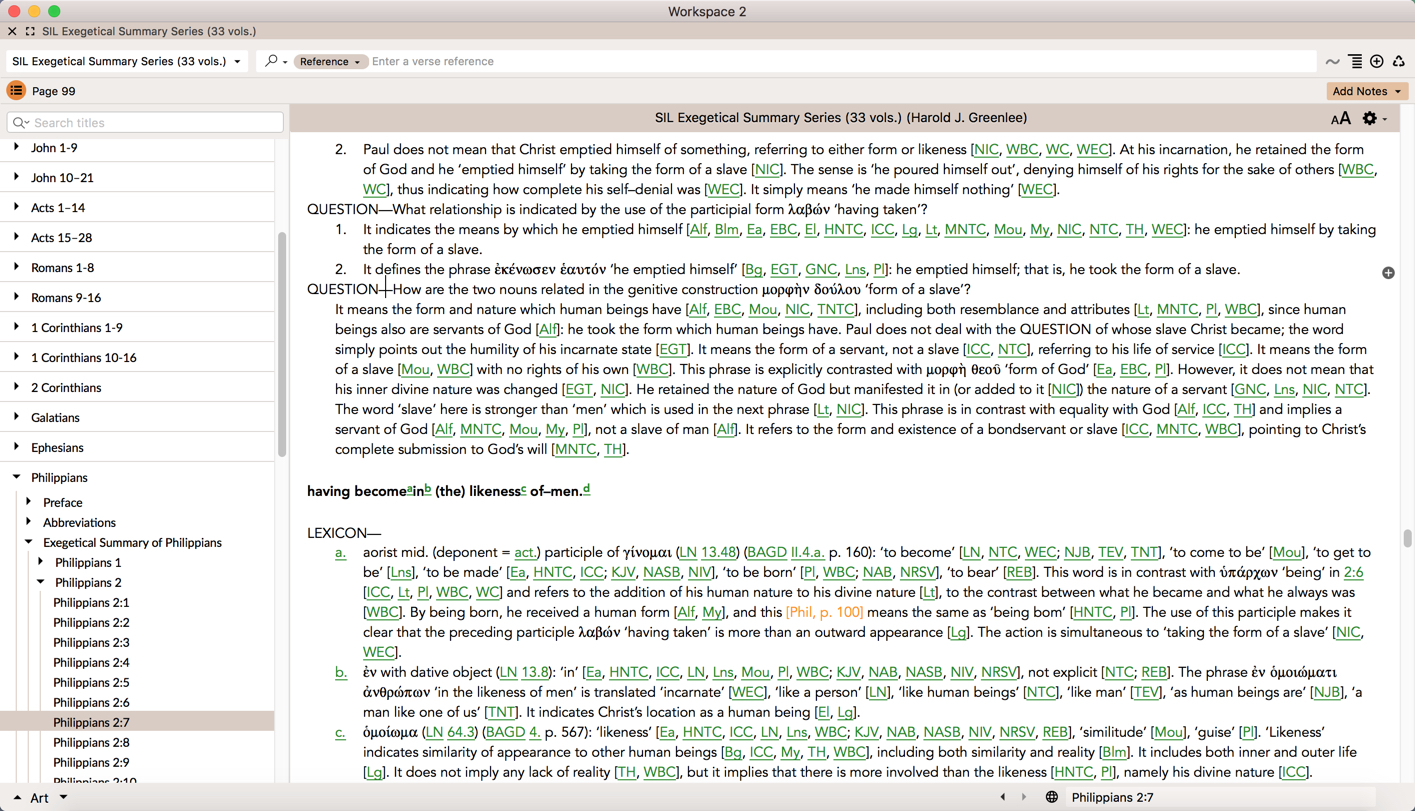The height and width of the screenshot is (811, 1415).
Task: Expand Acts 1–14 entry
Action: (17, 208)
